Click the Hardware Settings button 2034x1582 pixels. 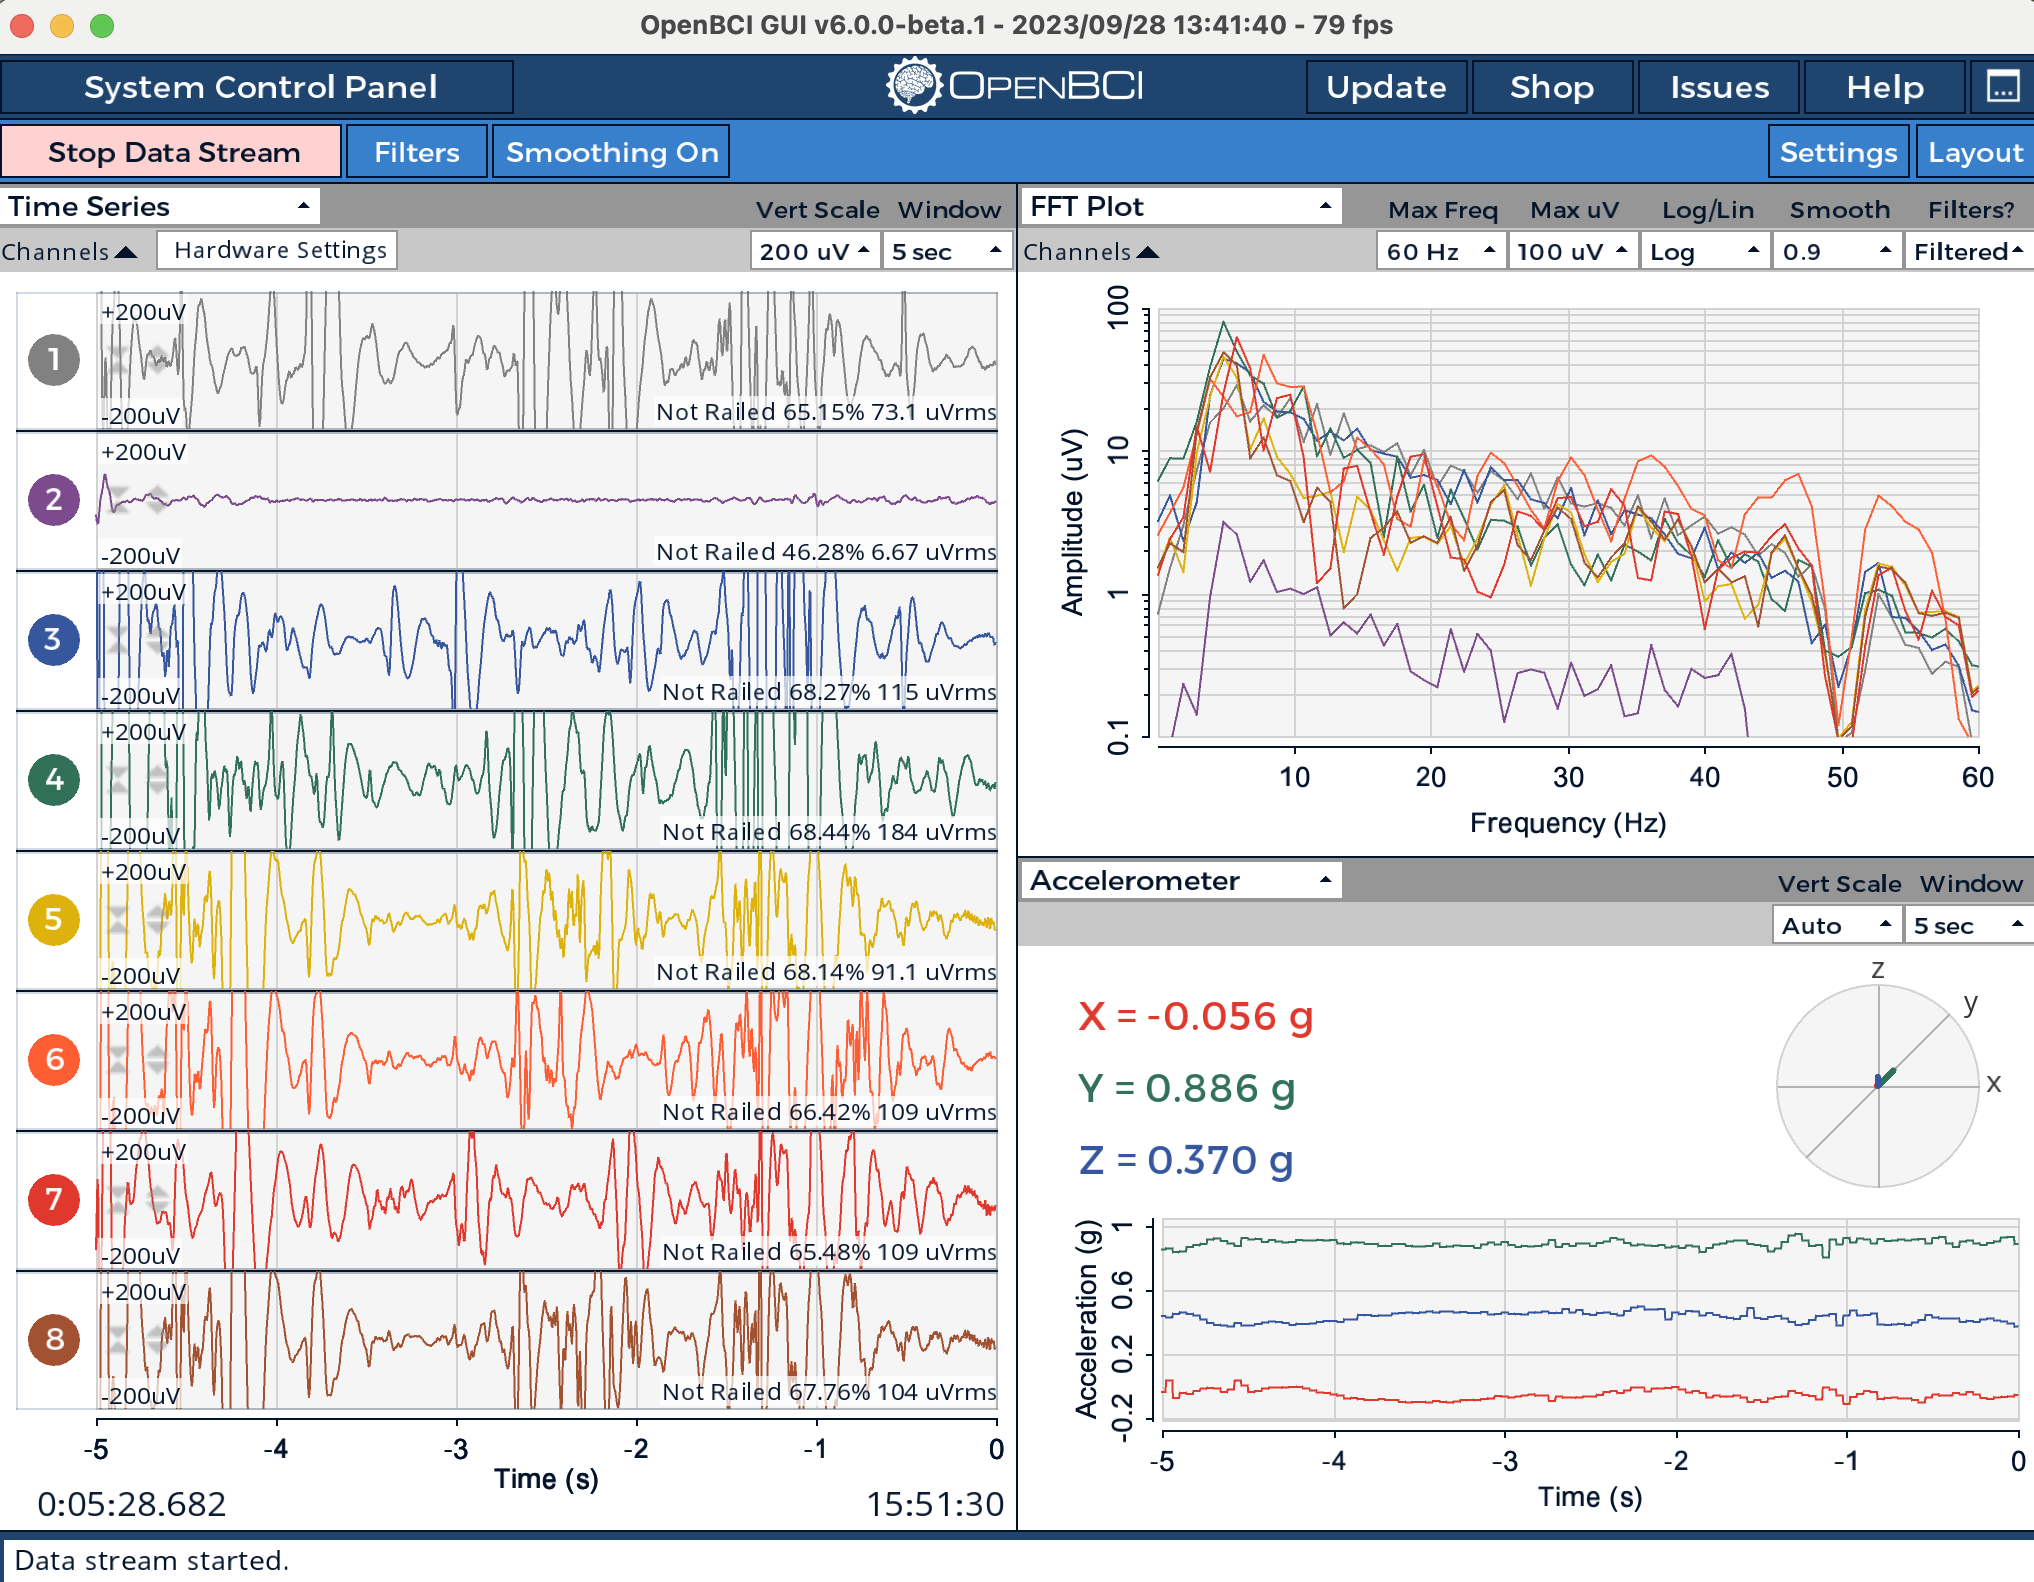pos(279,250)
